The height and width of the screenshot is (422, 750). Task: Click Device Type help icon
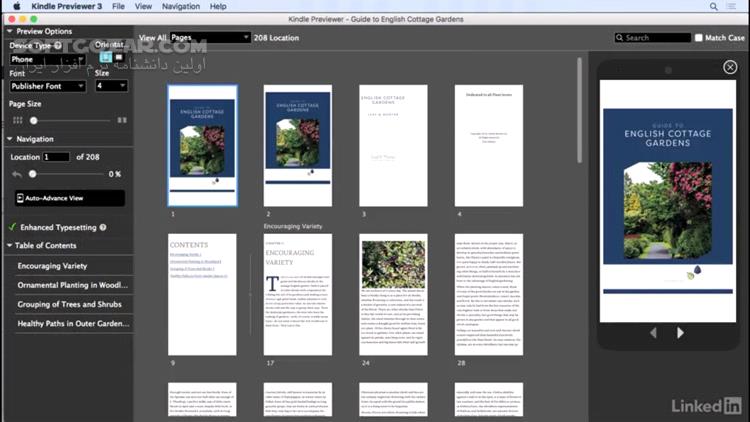click(x=58, y=45)
